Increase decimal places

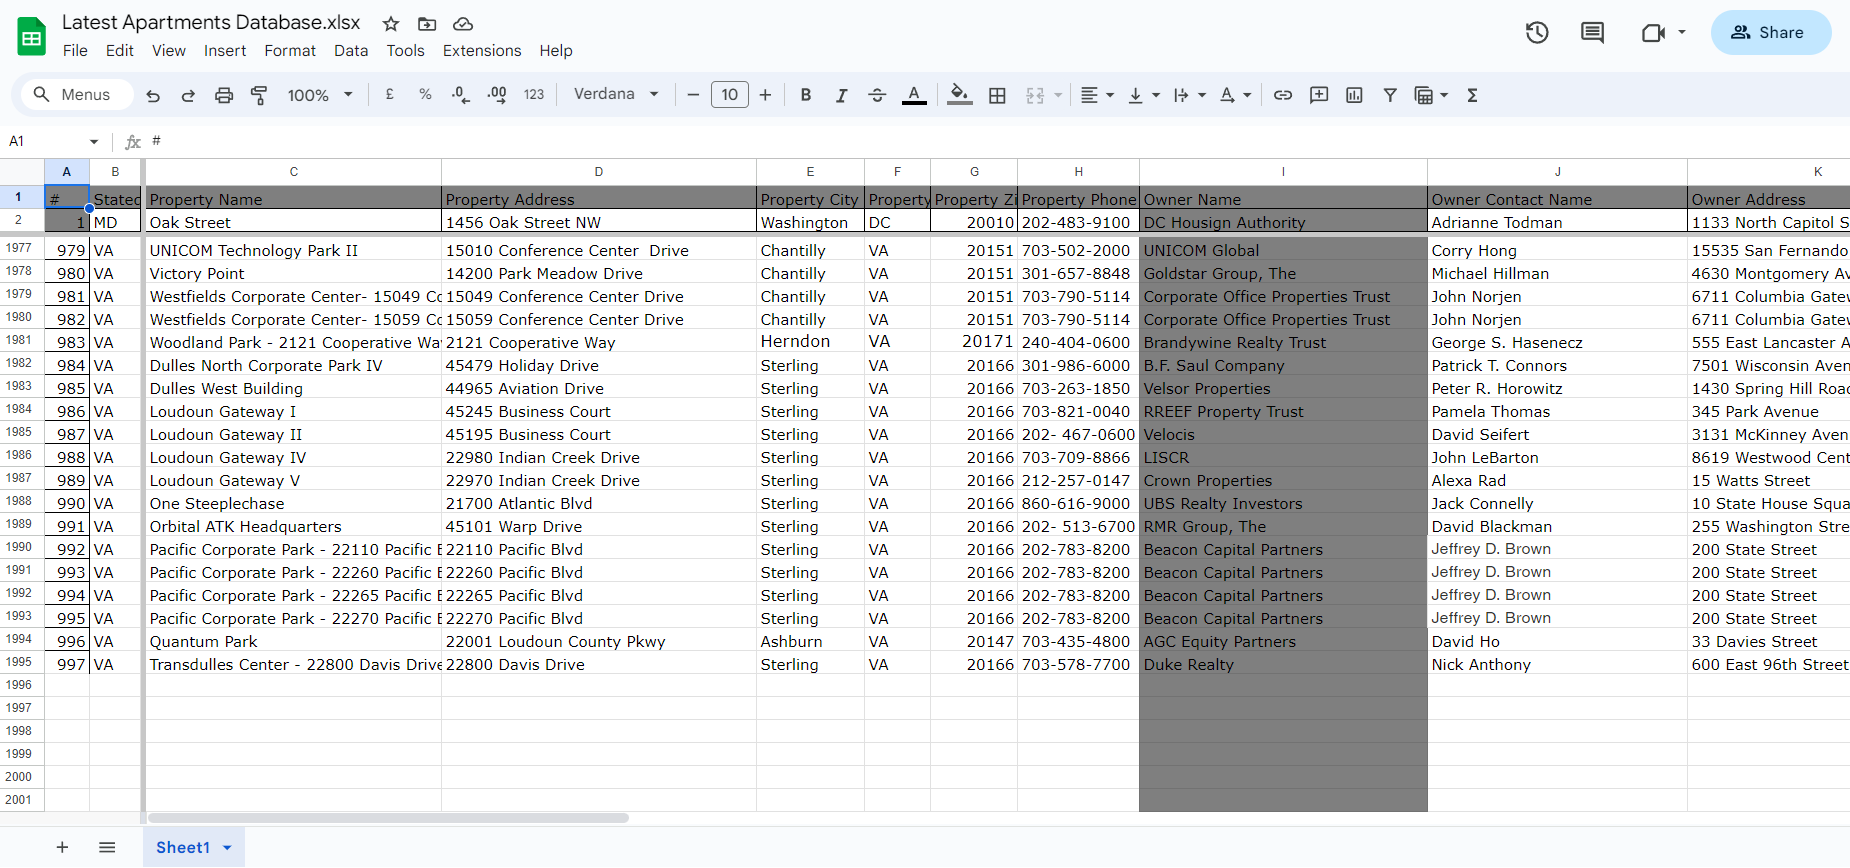click(497, 95)
